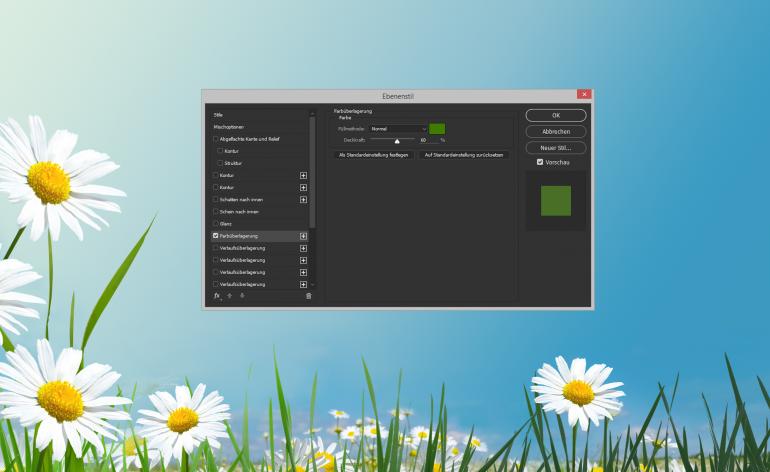Open the green overlay color swatch
This screenshot has width=770, height=472.
click(437, 129)
